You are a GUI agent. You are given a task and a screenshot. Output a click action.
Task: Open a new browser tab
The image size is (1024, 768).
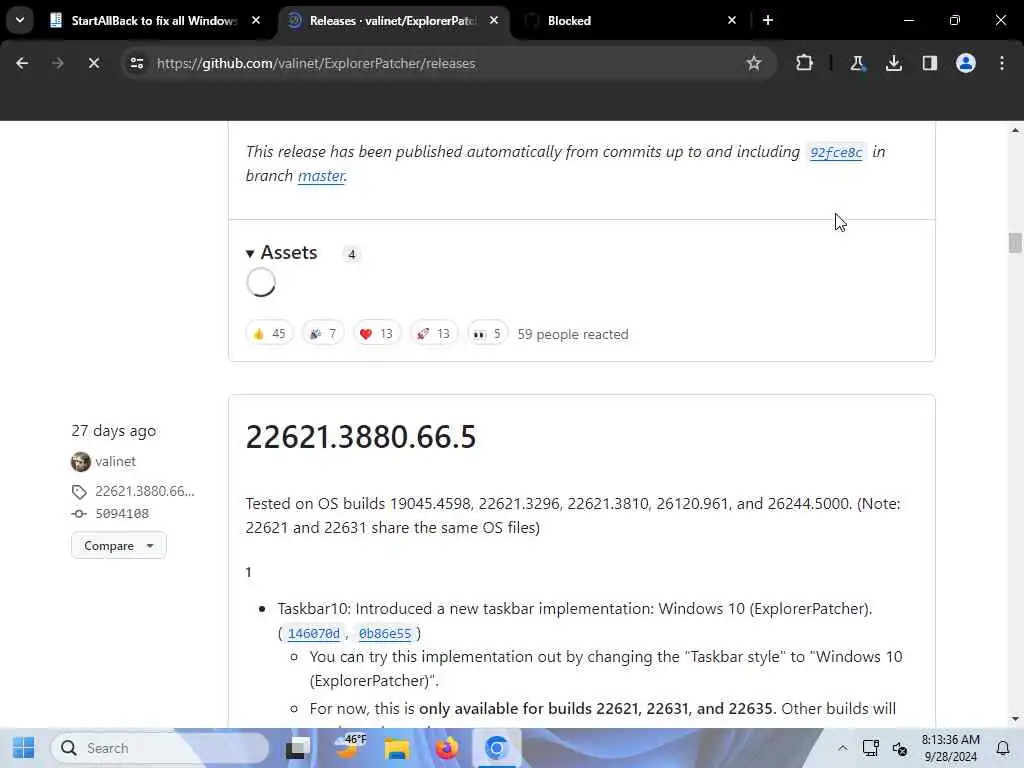768,20
